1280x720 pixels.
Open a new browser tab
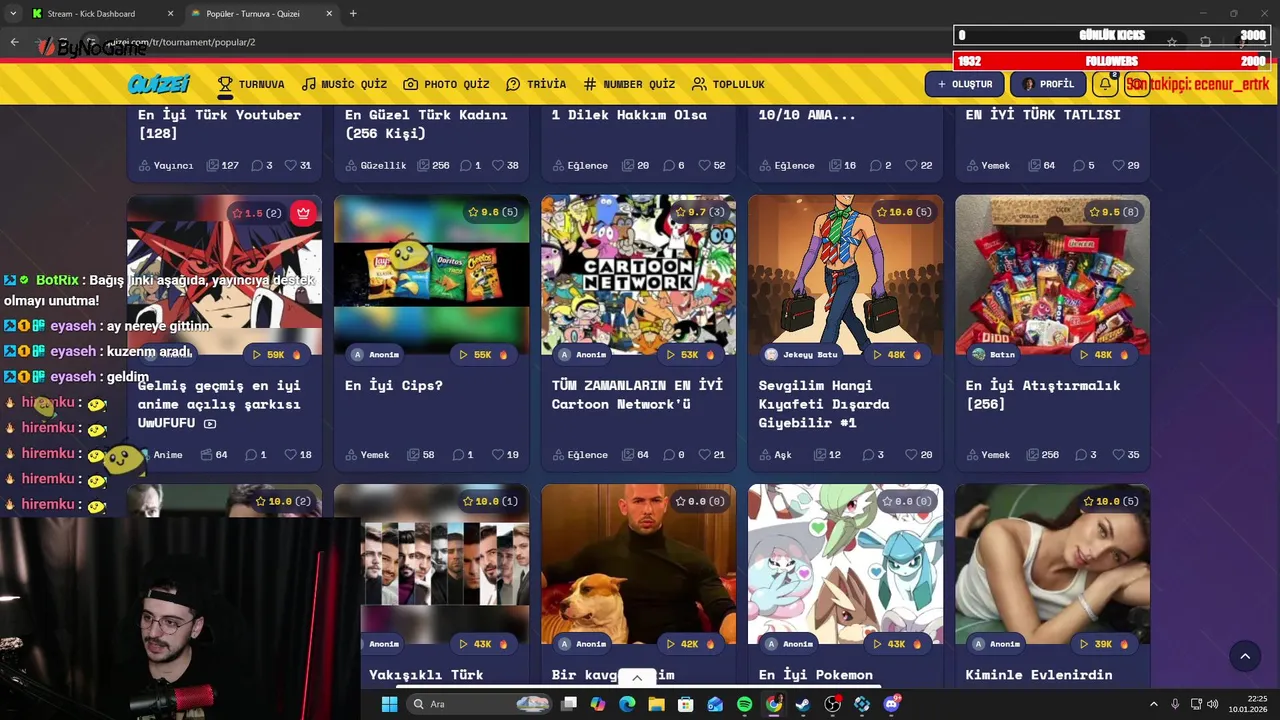[x=353, y=14]
